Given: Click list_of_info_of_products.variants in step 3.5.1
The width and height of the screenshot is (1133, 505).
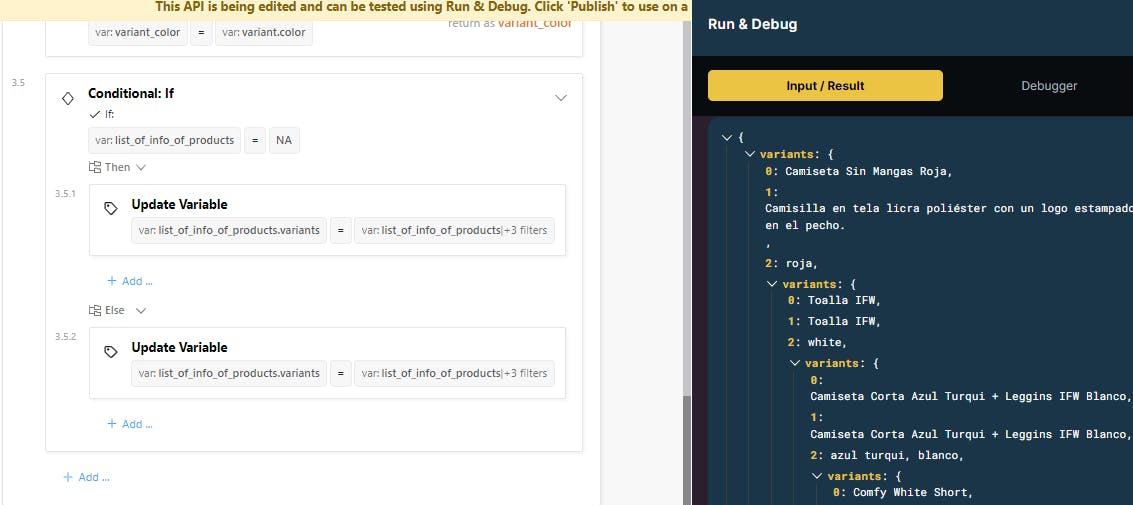Looking at the screenshot, I should (229, 230).
